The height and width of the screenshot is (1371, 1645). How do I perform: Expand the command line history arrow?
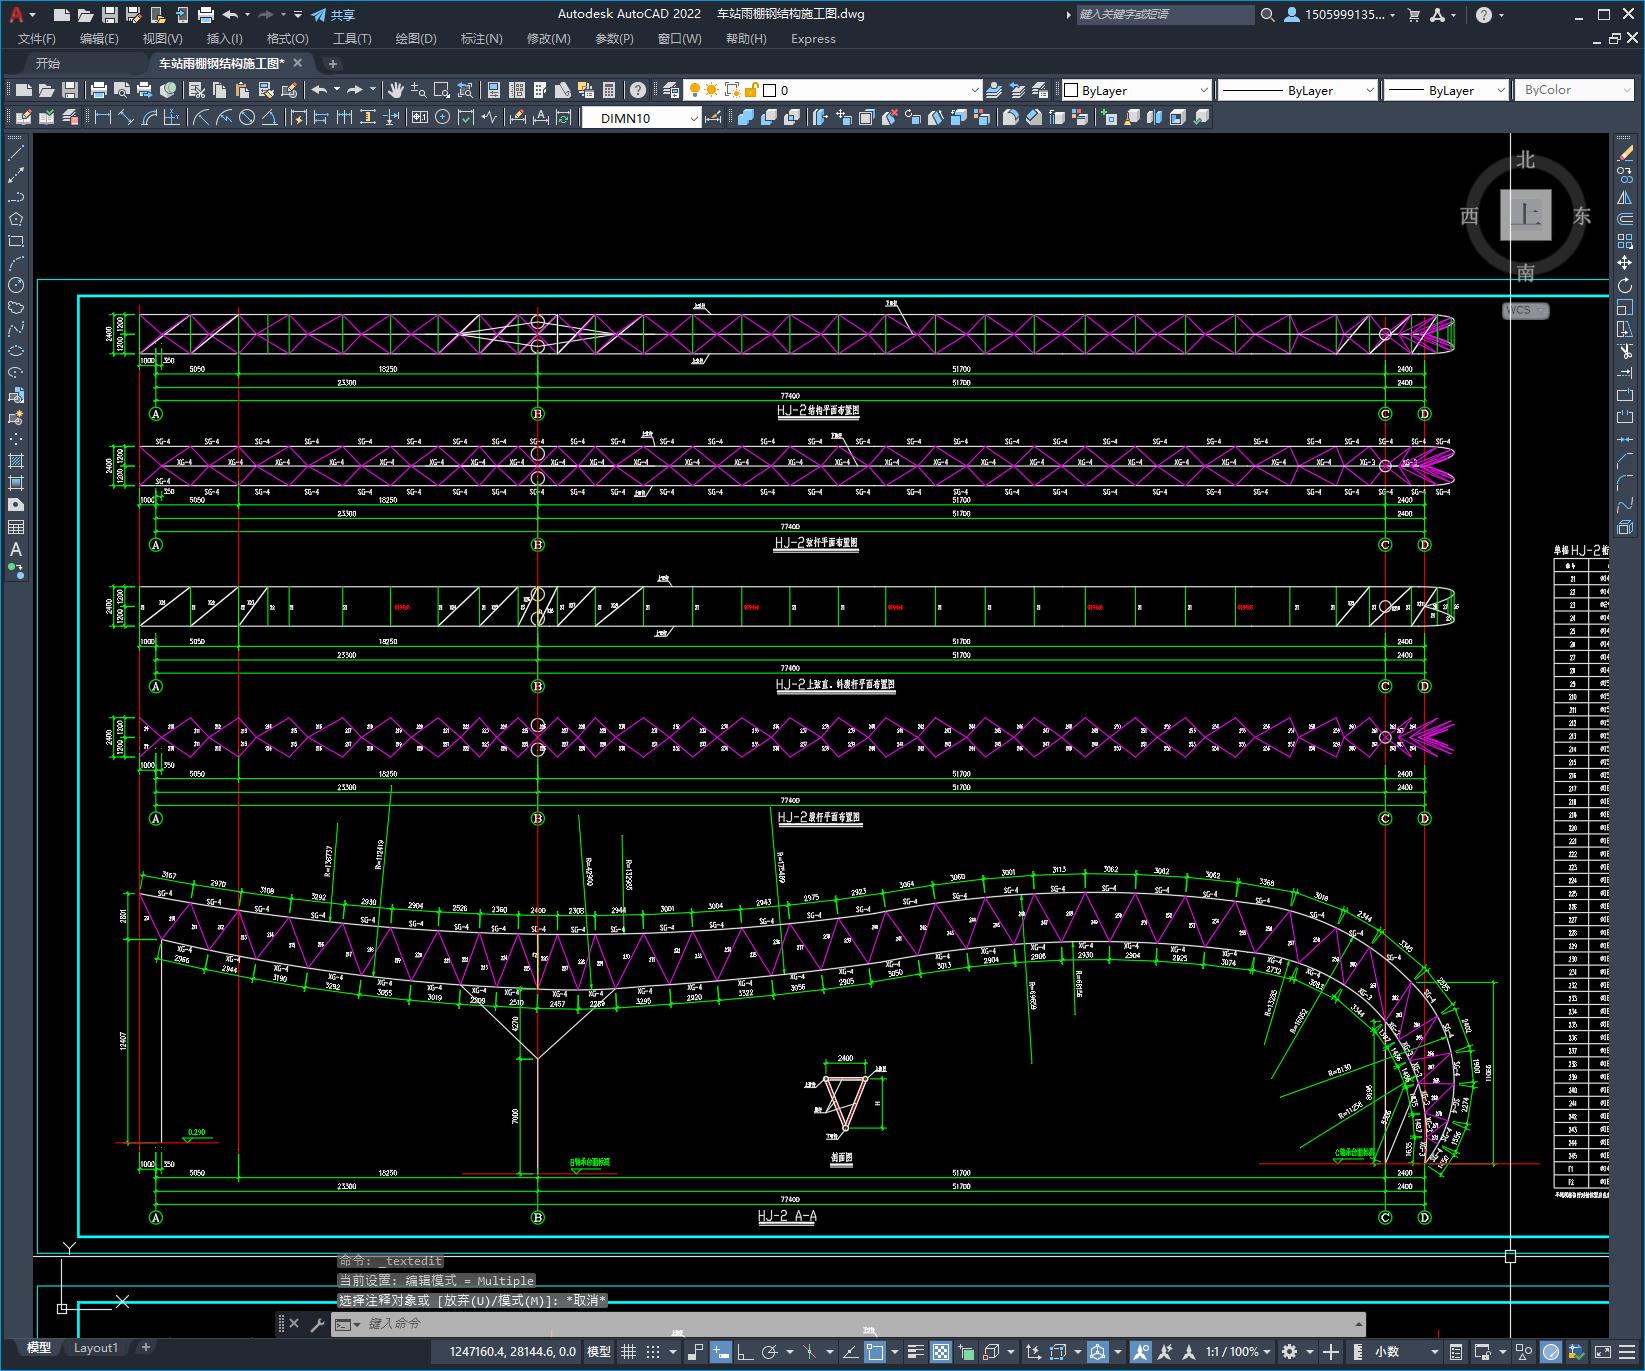[x=1358, y=1324]
